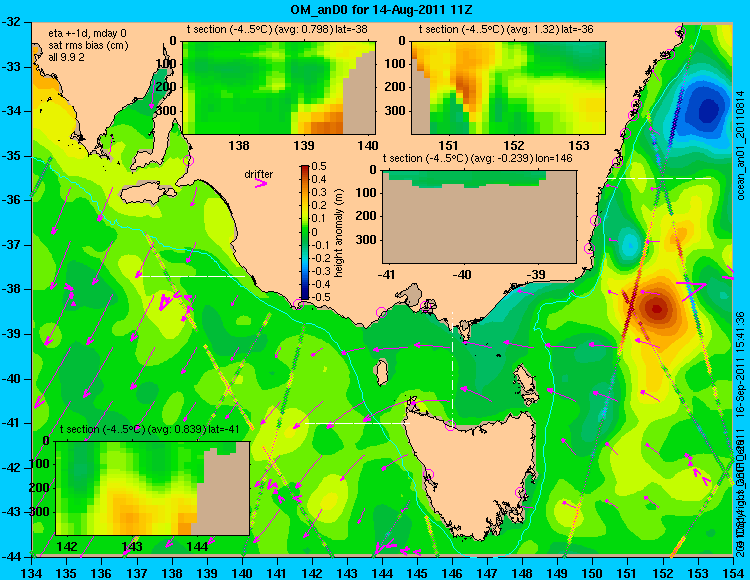750x580 pixels.
Task: Click Kangaroo Island on the map
Action: coord(149,194)
